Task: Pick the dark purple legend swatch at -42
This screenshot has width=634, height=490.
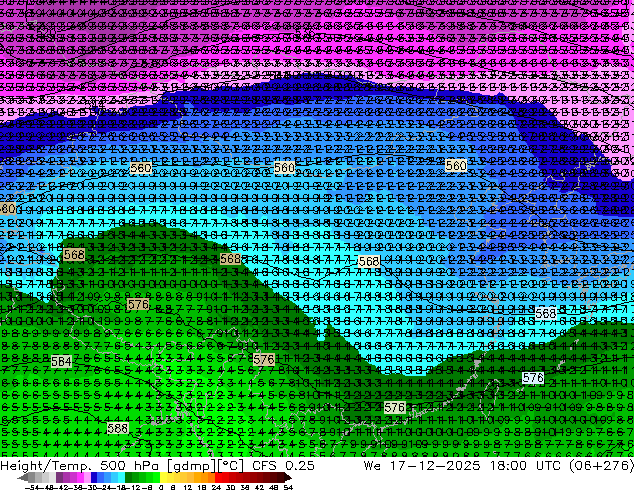Action: tap(59, 478)
